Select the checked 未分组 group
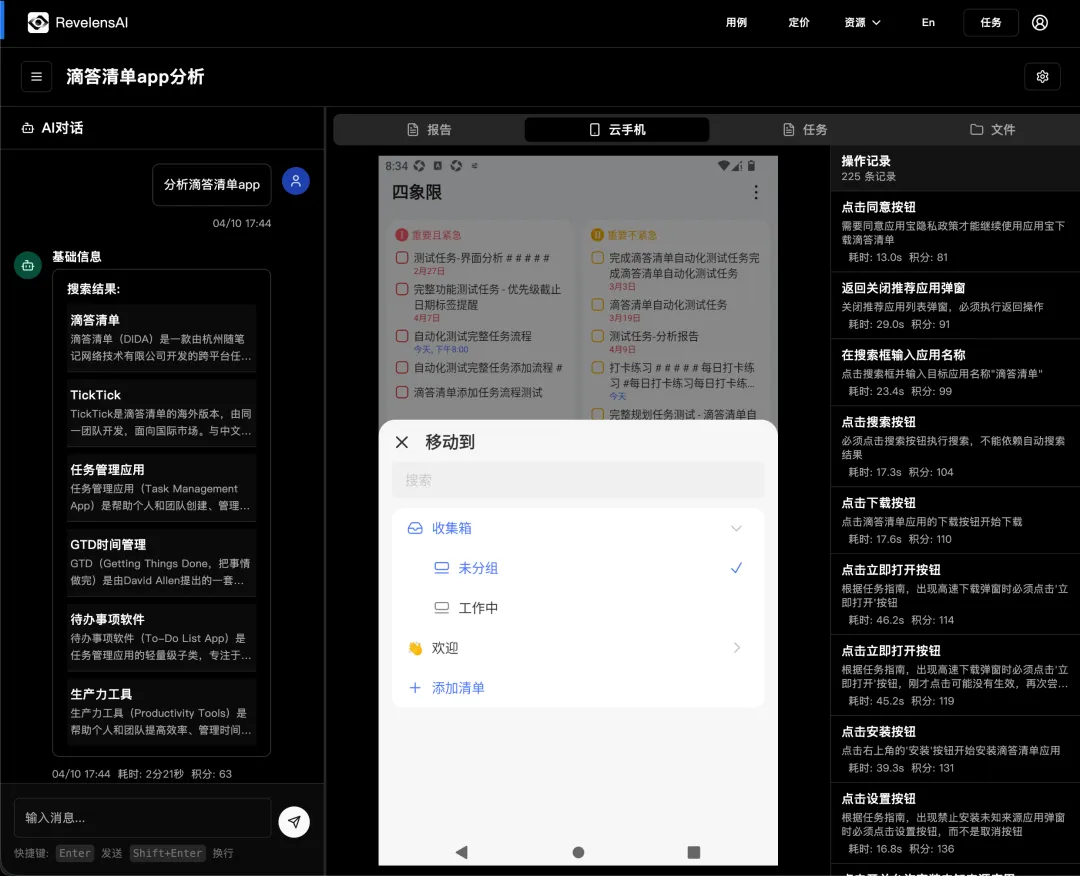 click(578, 568)
